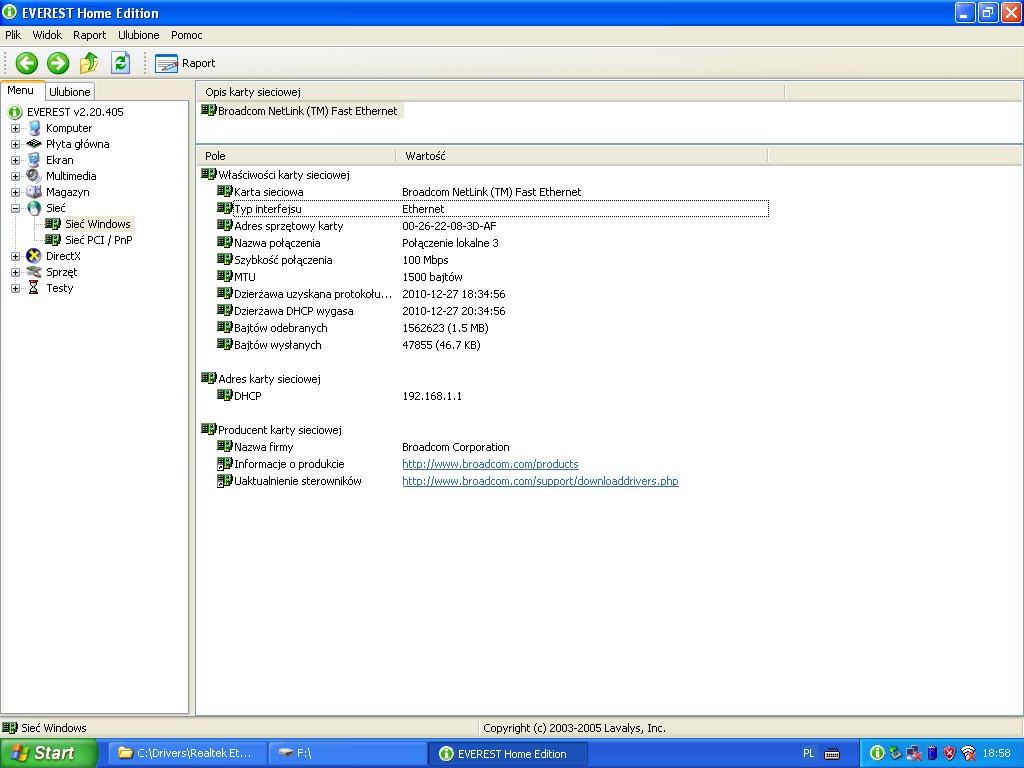Open the Broadcom driver download link
This screenshot has width=1024, height=768.
tap(540, 481)
